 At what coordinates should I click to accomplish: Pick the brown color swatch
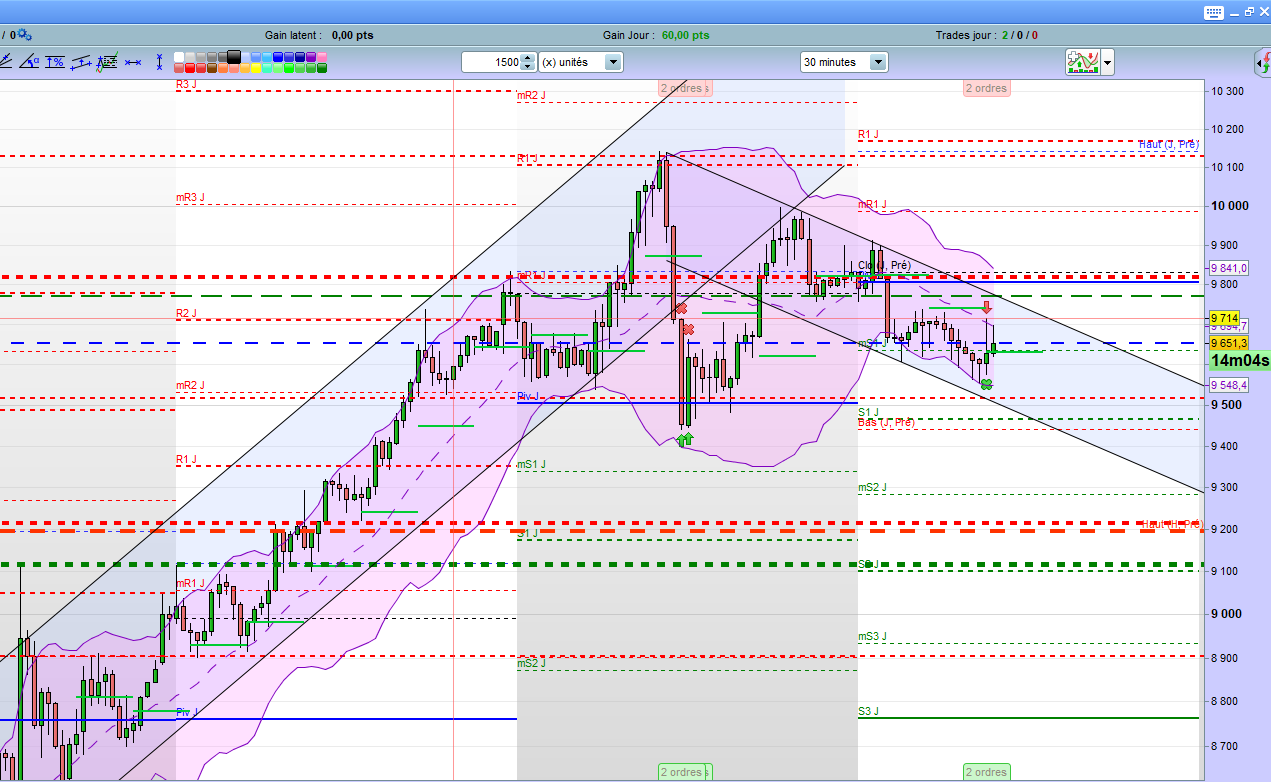212,68
